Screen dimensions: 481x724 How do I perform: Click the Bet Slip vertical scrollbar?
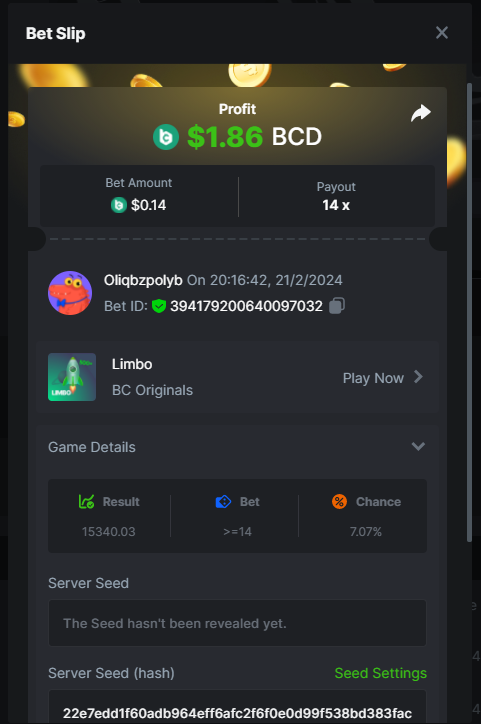tap(469, 312)
